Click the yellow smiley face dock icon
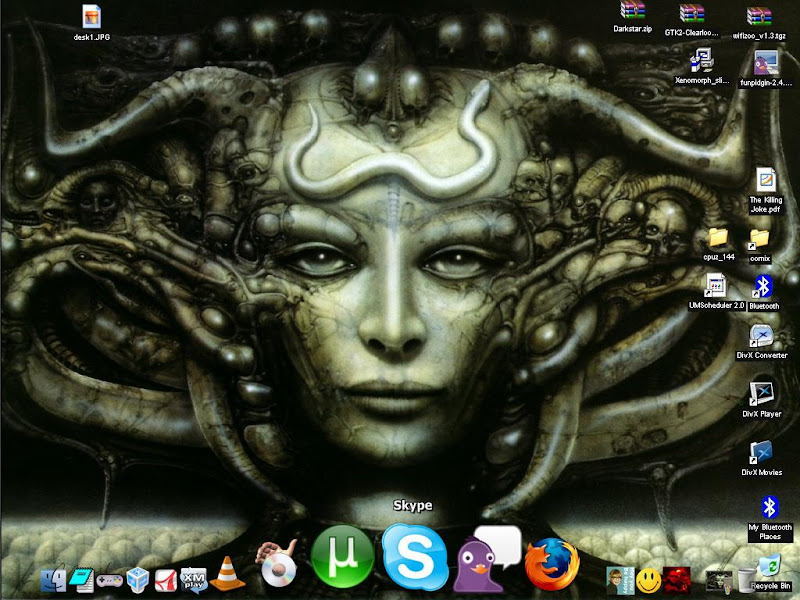The width and height of the screenshot is (800, 600). click(648, 581)
